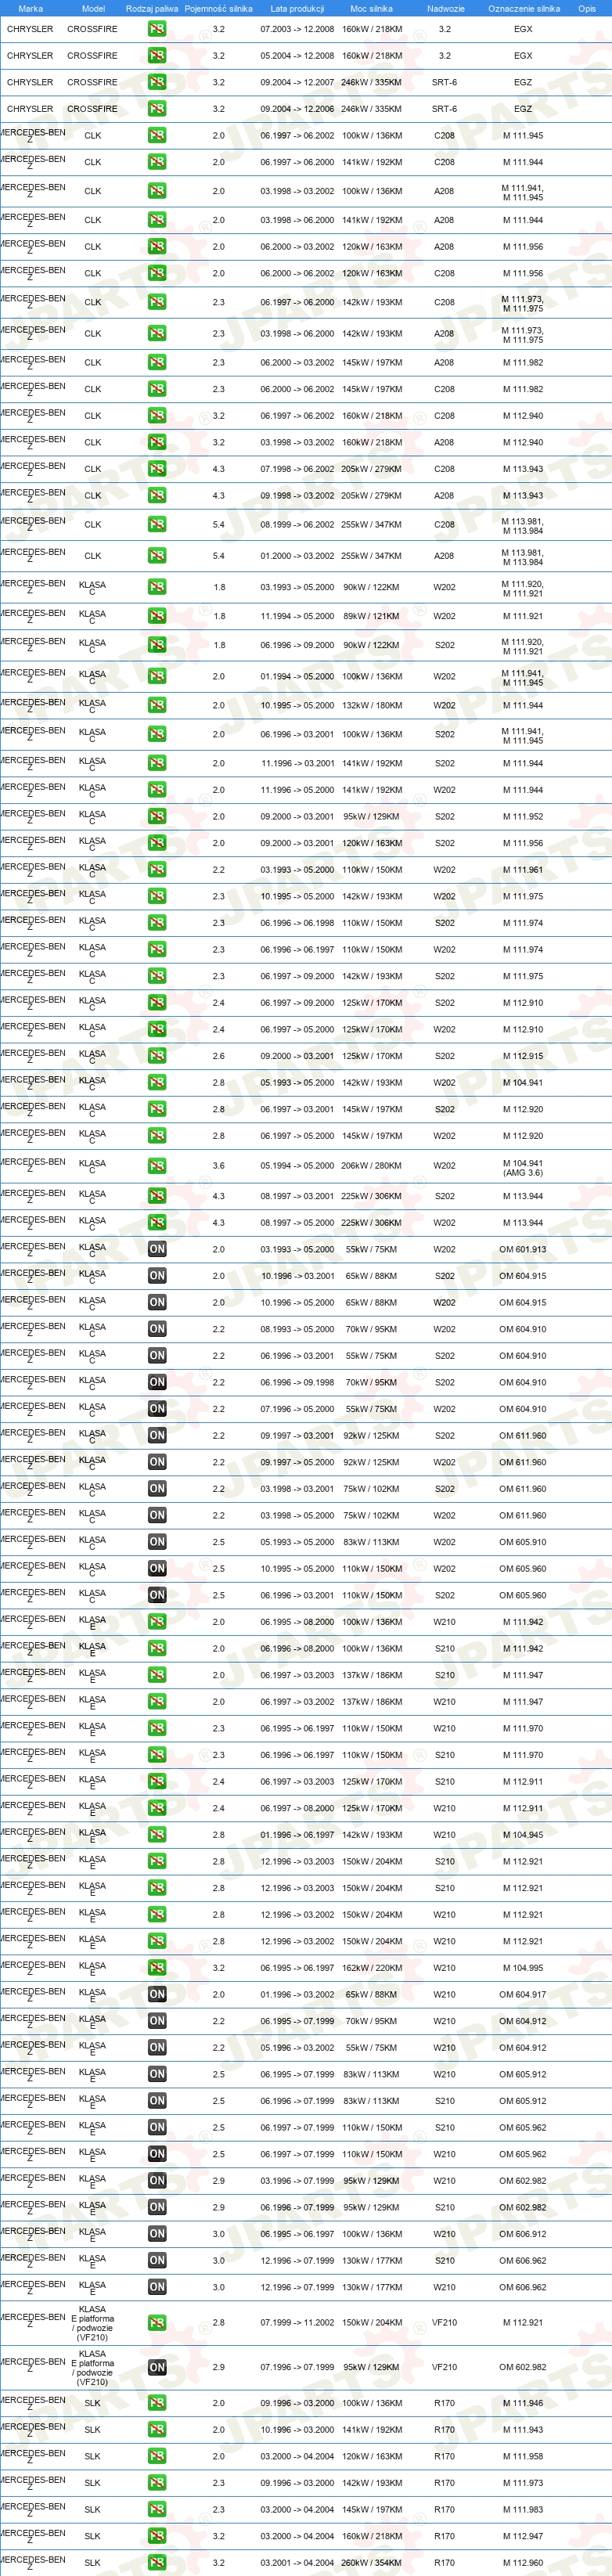Click the Rodzaj paliwa column header
The height and width of the screenshot is (2576, 612).
[152, 8]
